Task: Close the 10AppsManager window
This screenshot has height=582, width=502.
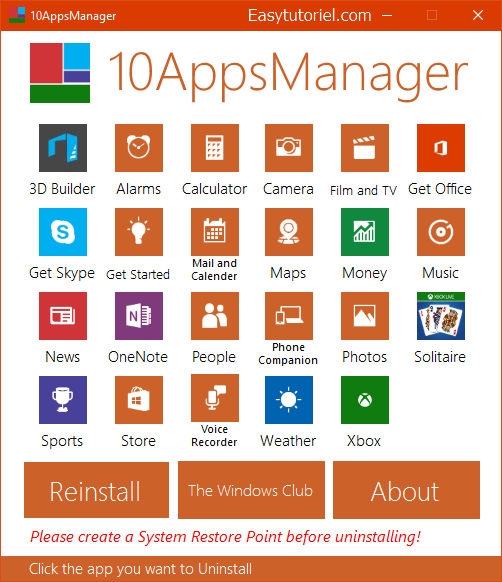Action: click(x=478, y=15)
